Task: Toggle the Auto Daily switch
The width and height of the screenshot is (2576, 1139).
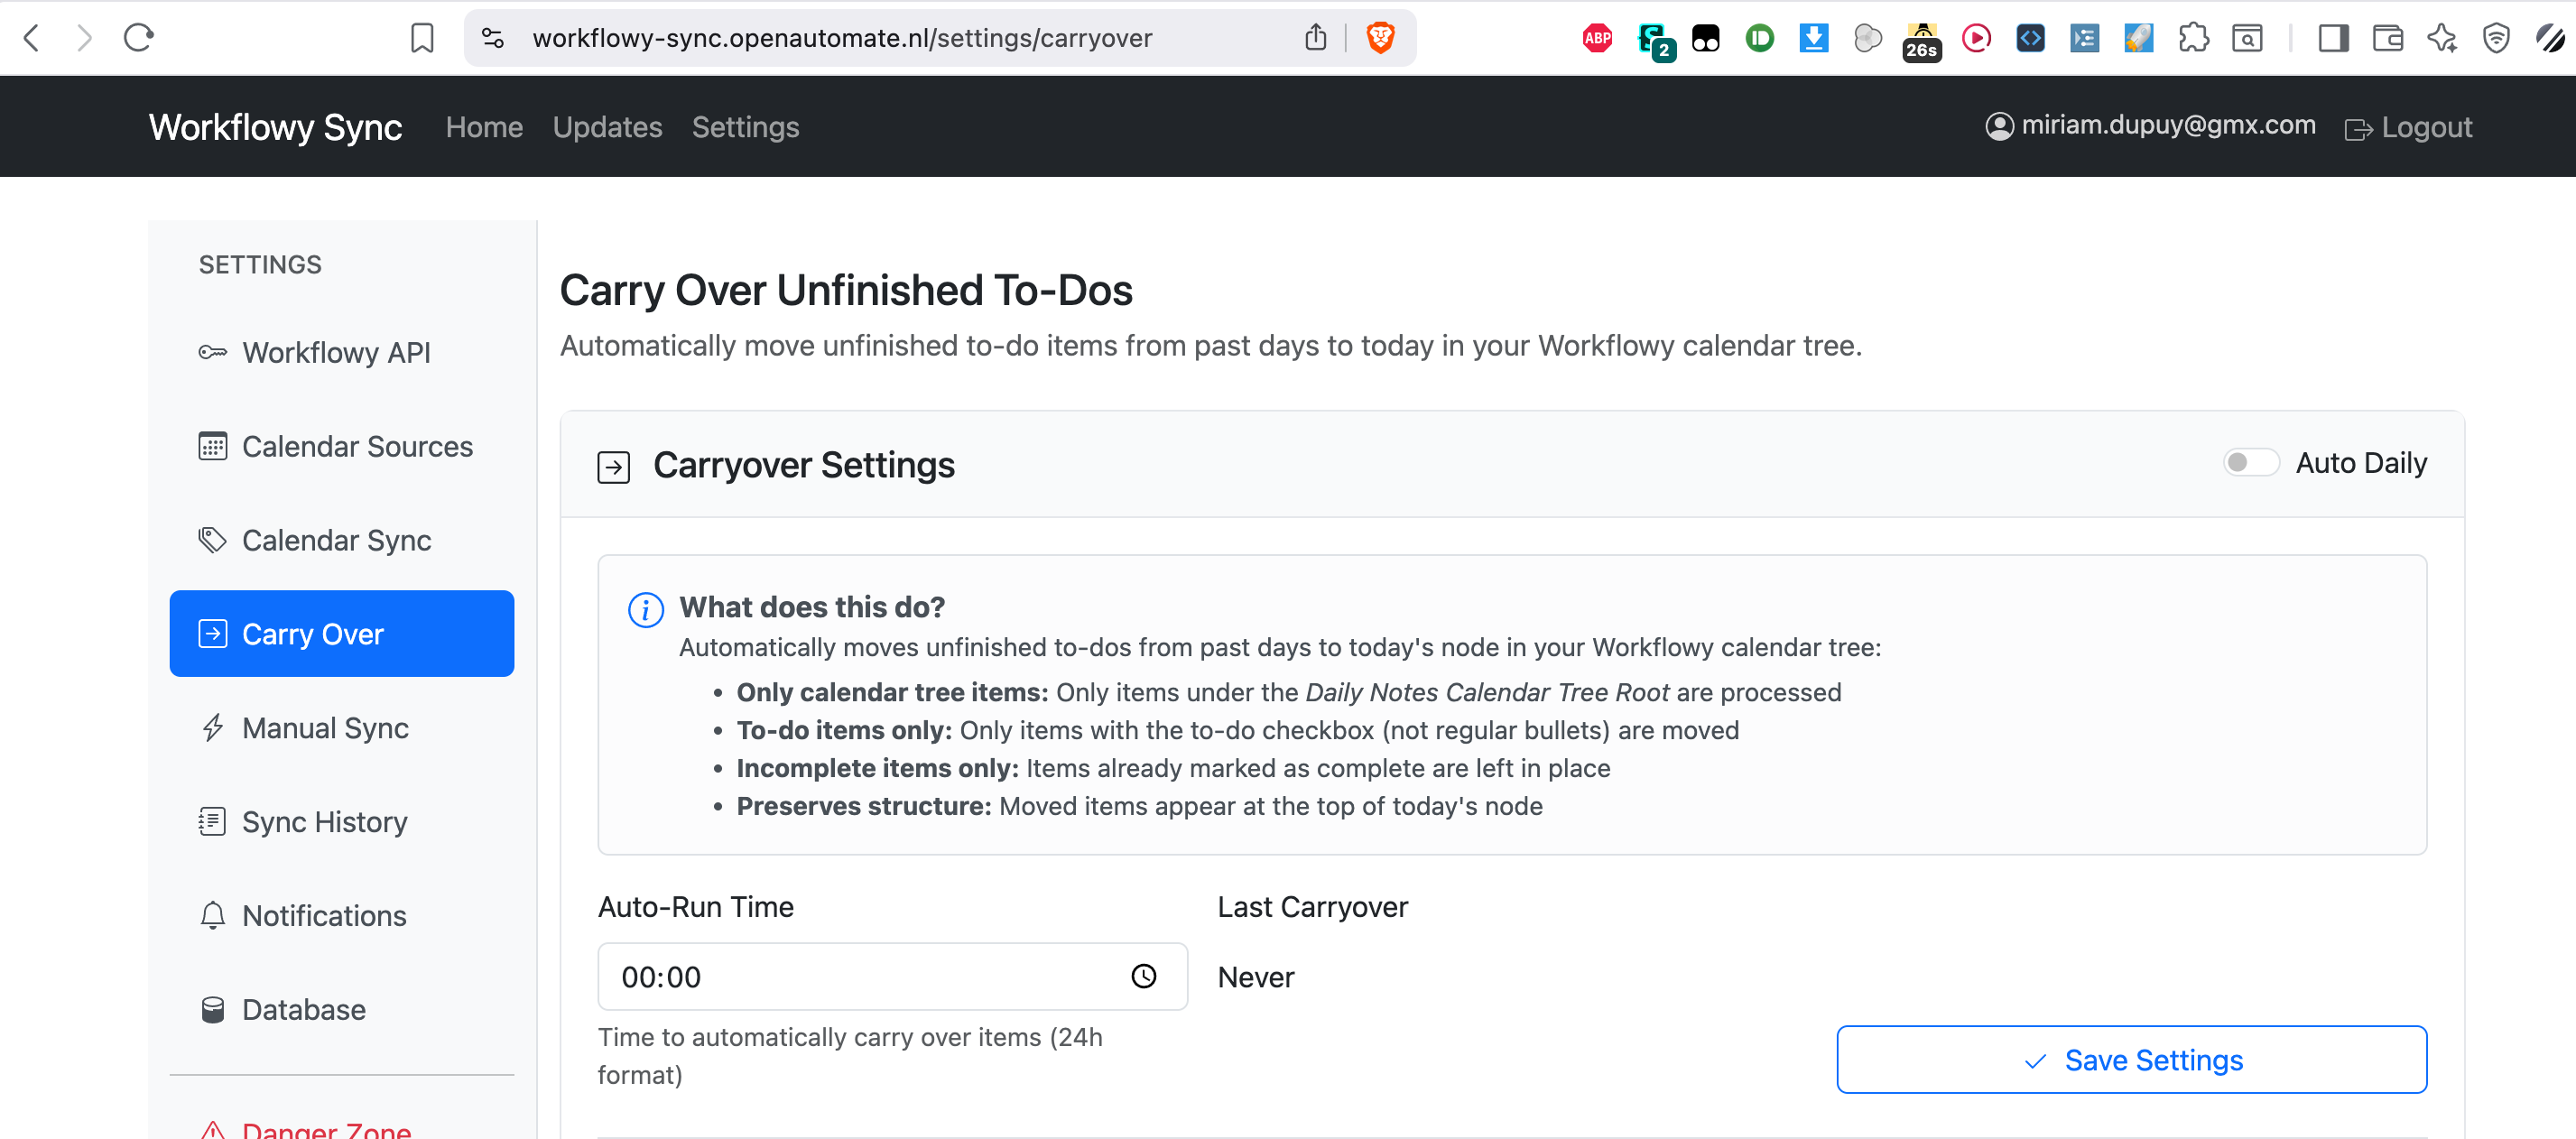Action: pyautogui.click(x=2250, y=463)
